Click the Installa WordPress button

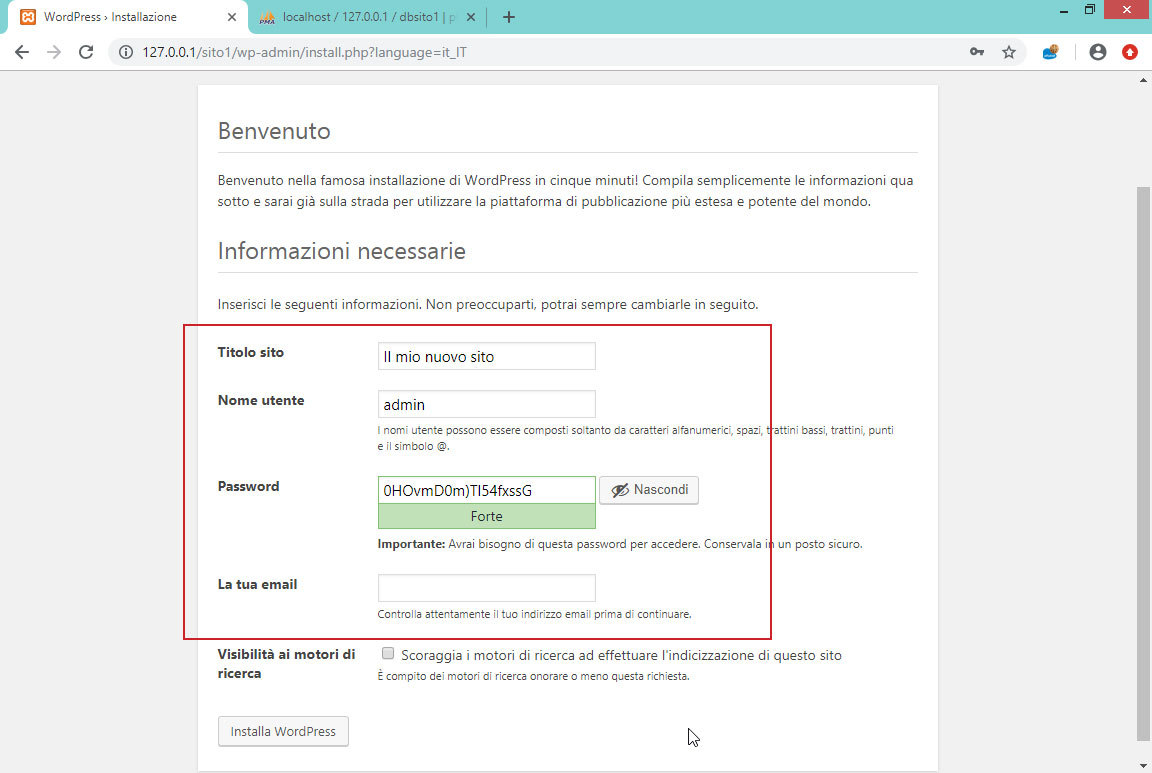[283, 731]
